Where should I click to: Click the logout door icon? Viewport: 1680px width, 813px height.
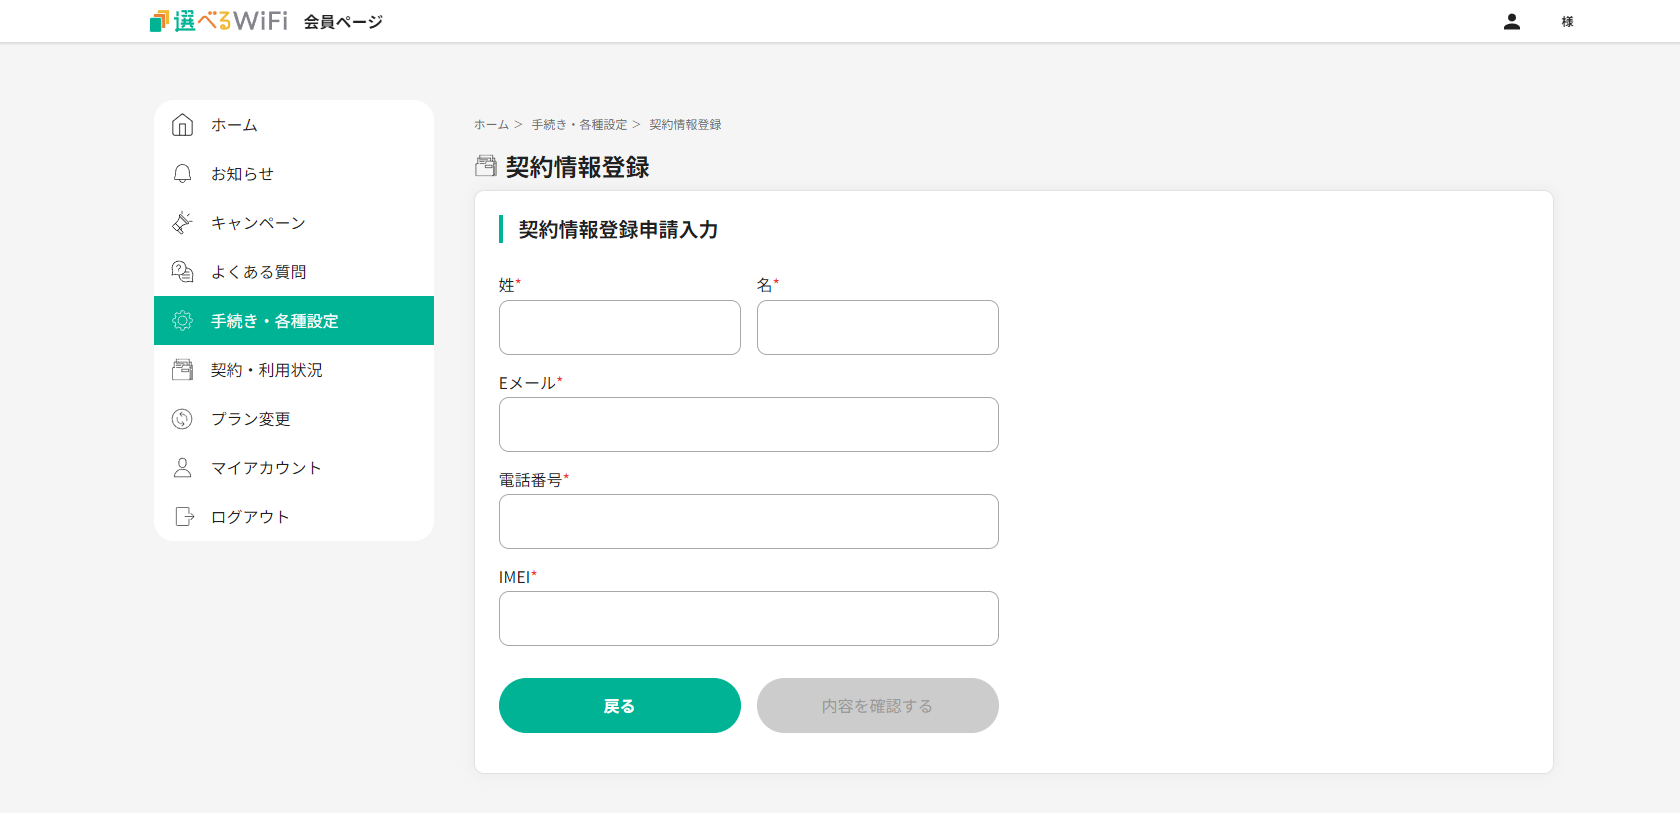(x=184, y=517)
